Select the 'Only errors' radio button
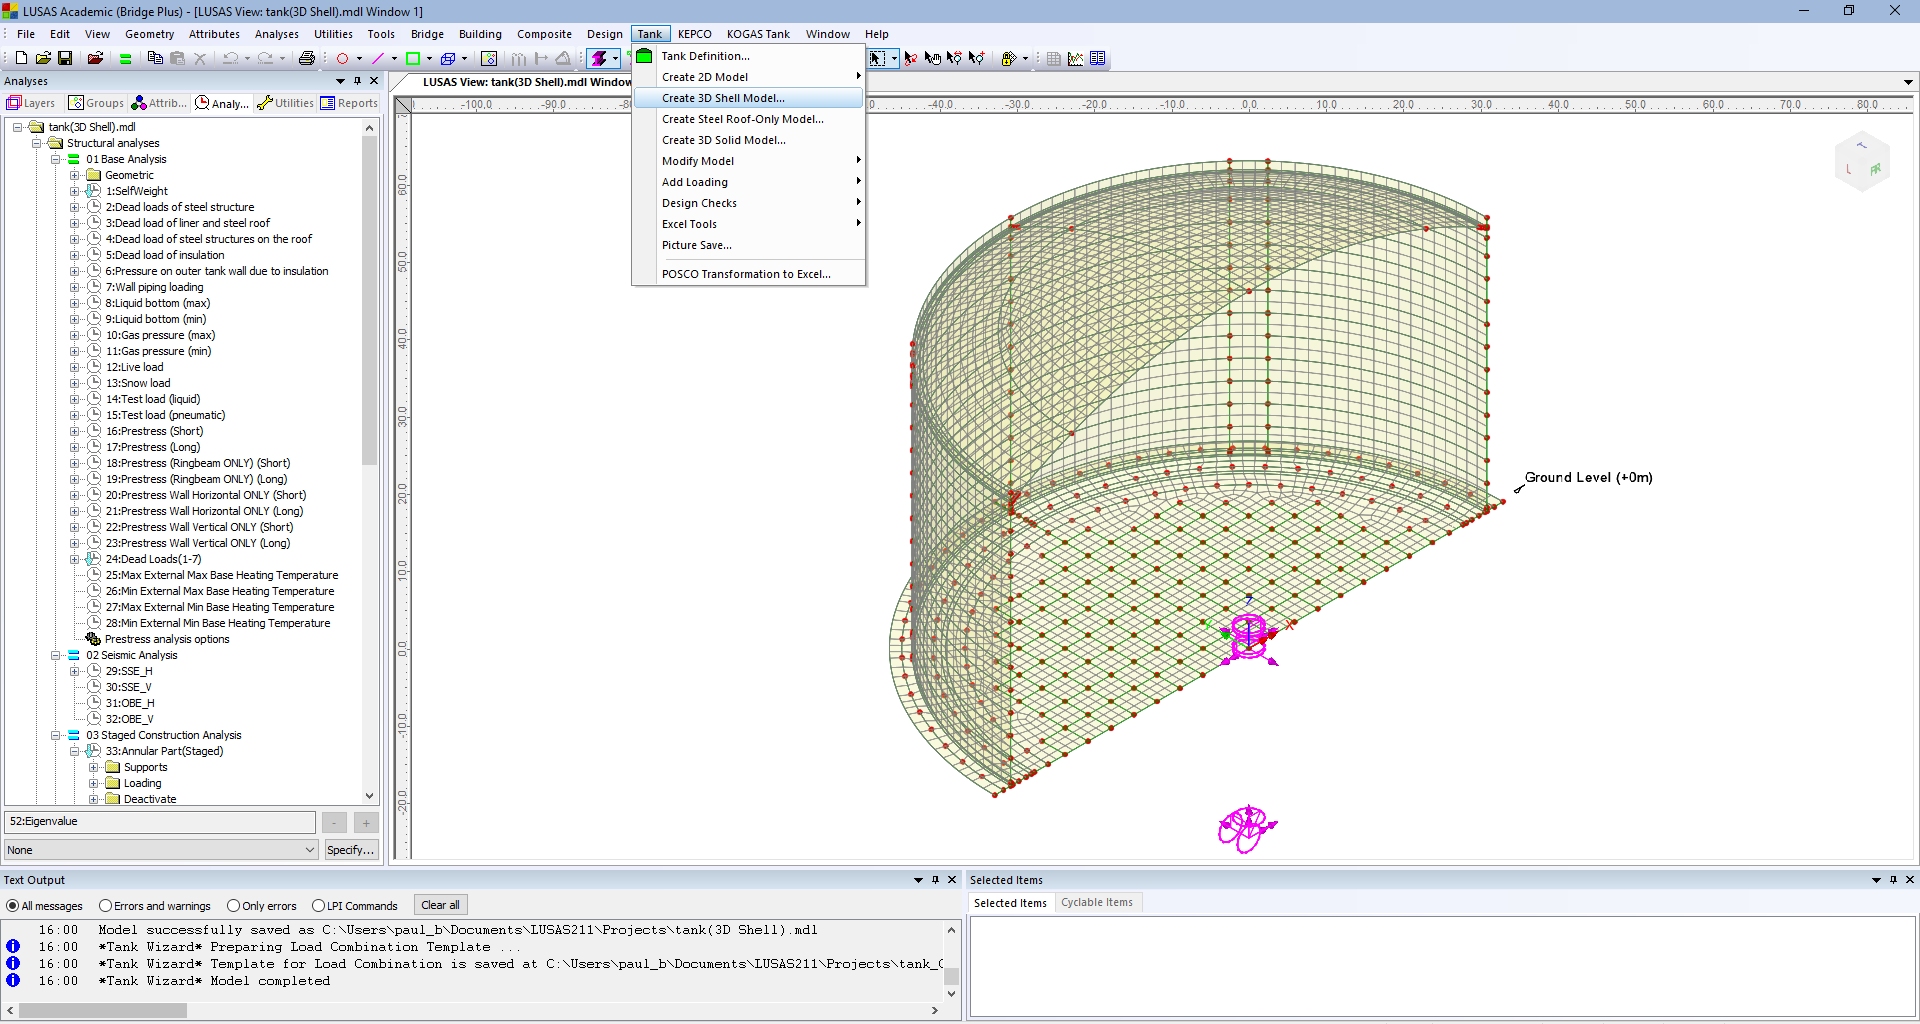 (233, 906)
